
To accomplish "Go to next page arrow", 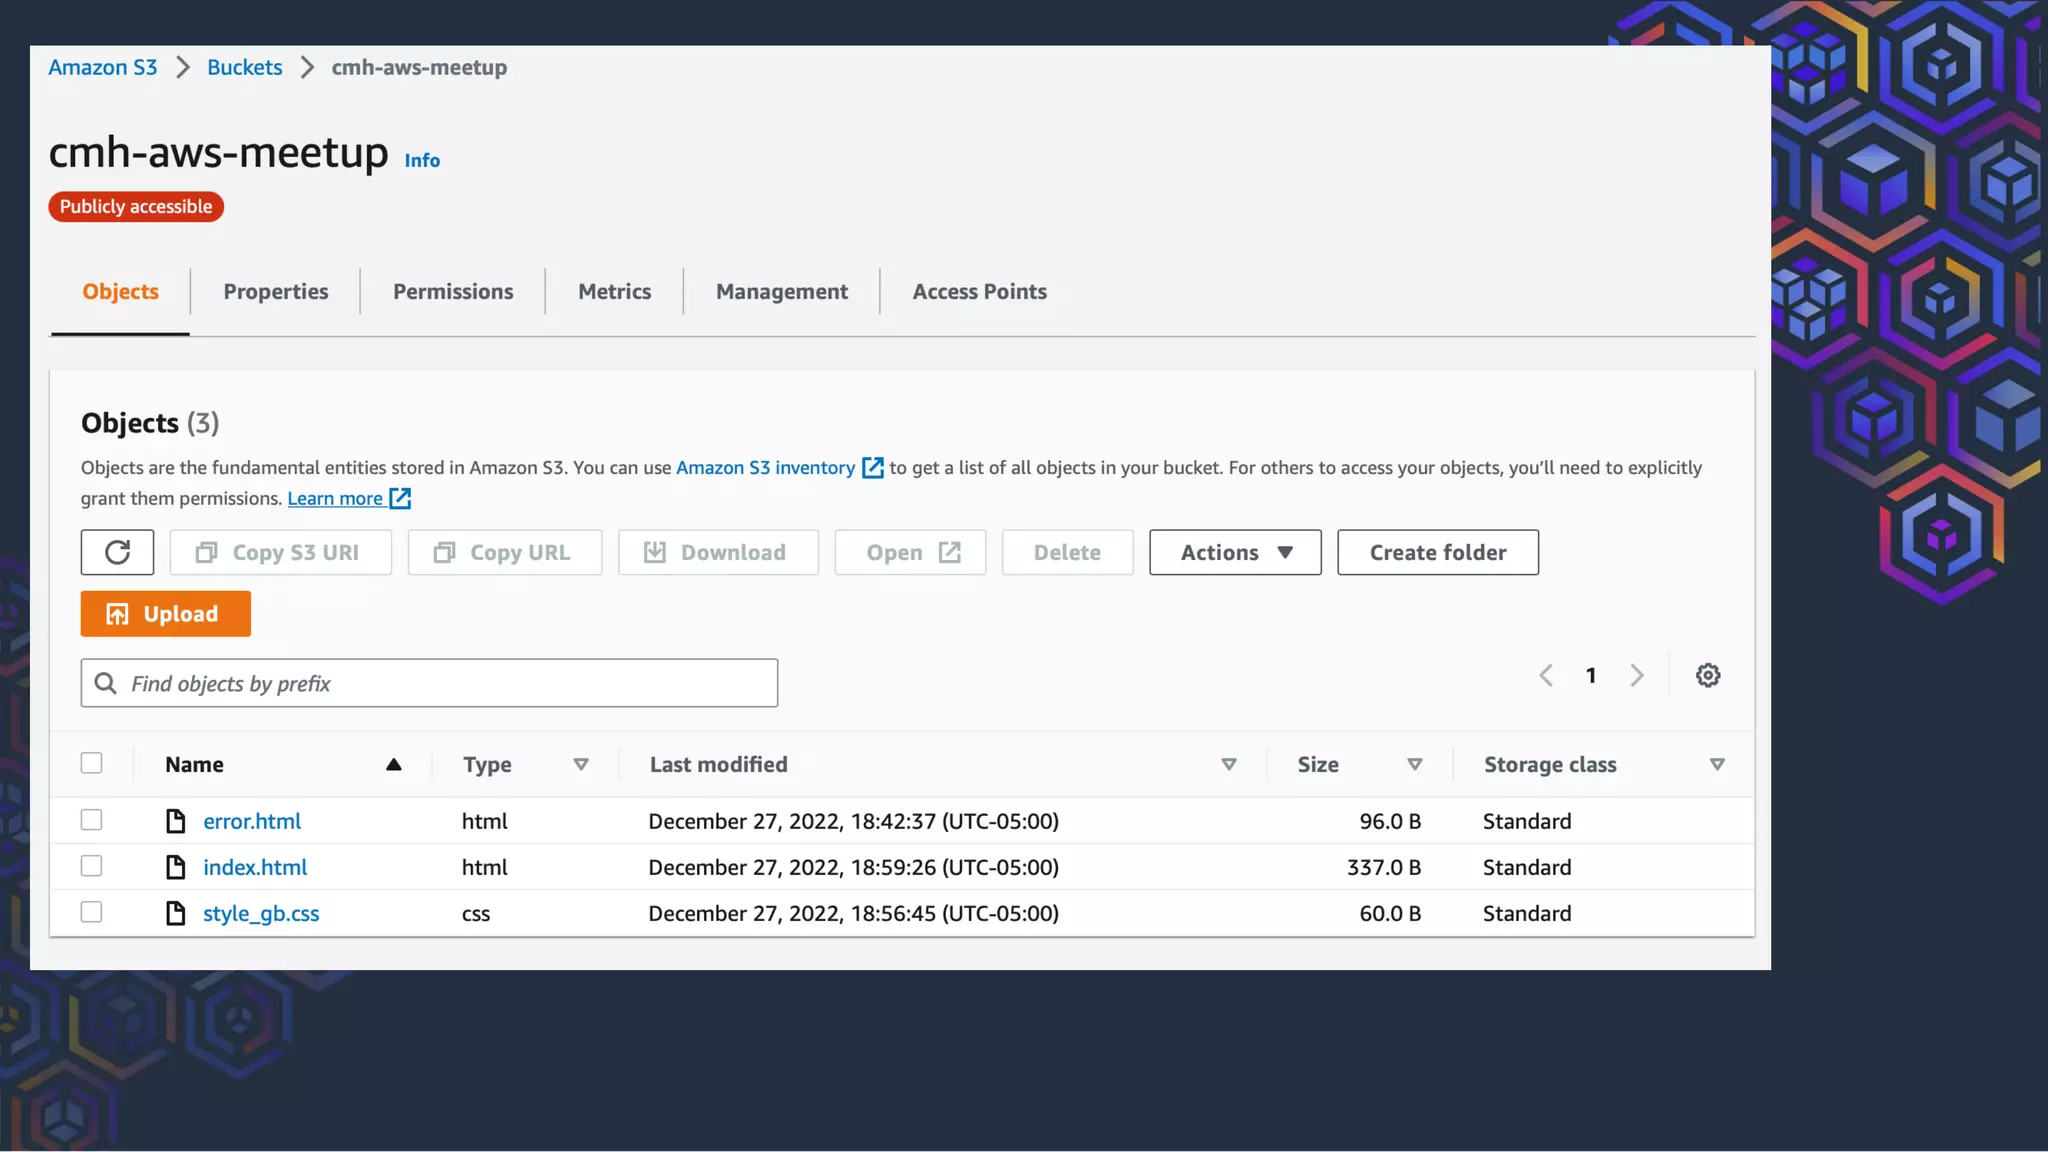I will (x=1636, y=675).
